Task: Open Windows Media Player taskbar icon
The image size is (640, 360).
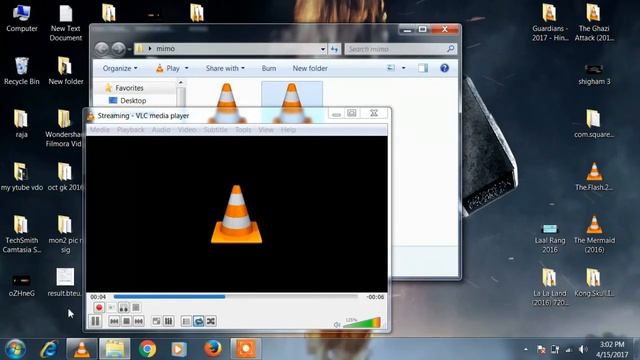Action: [x=179, y=349]
